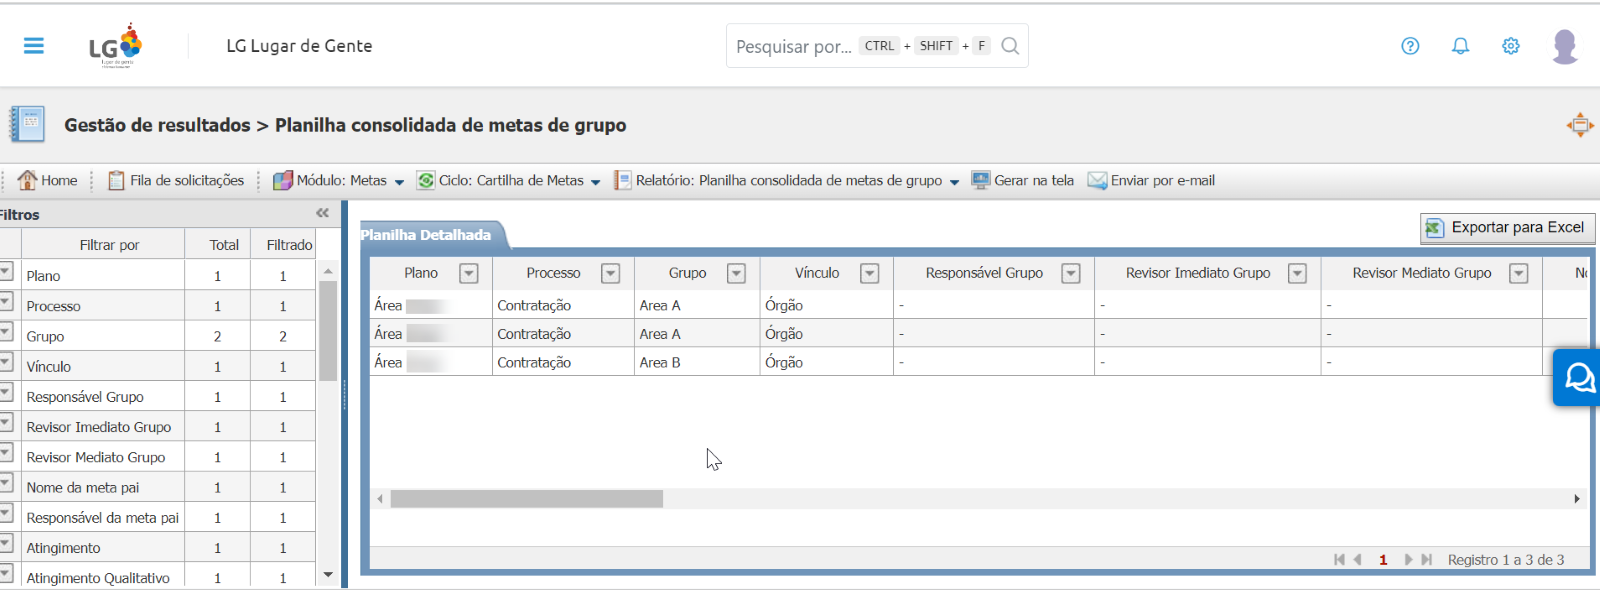Screen dimensions: 1600x590
Task: Expand the Vínculo filter row arrow
Action: point(6,362)
